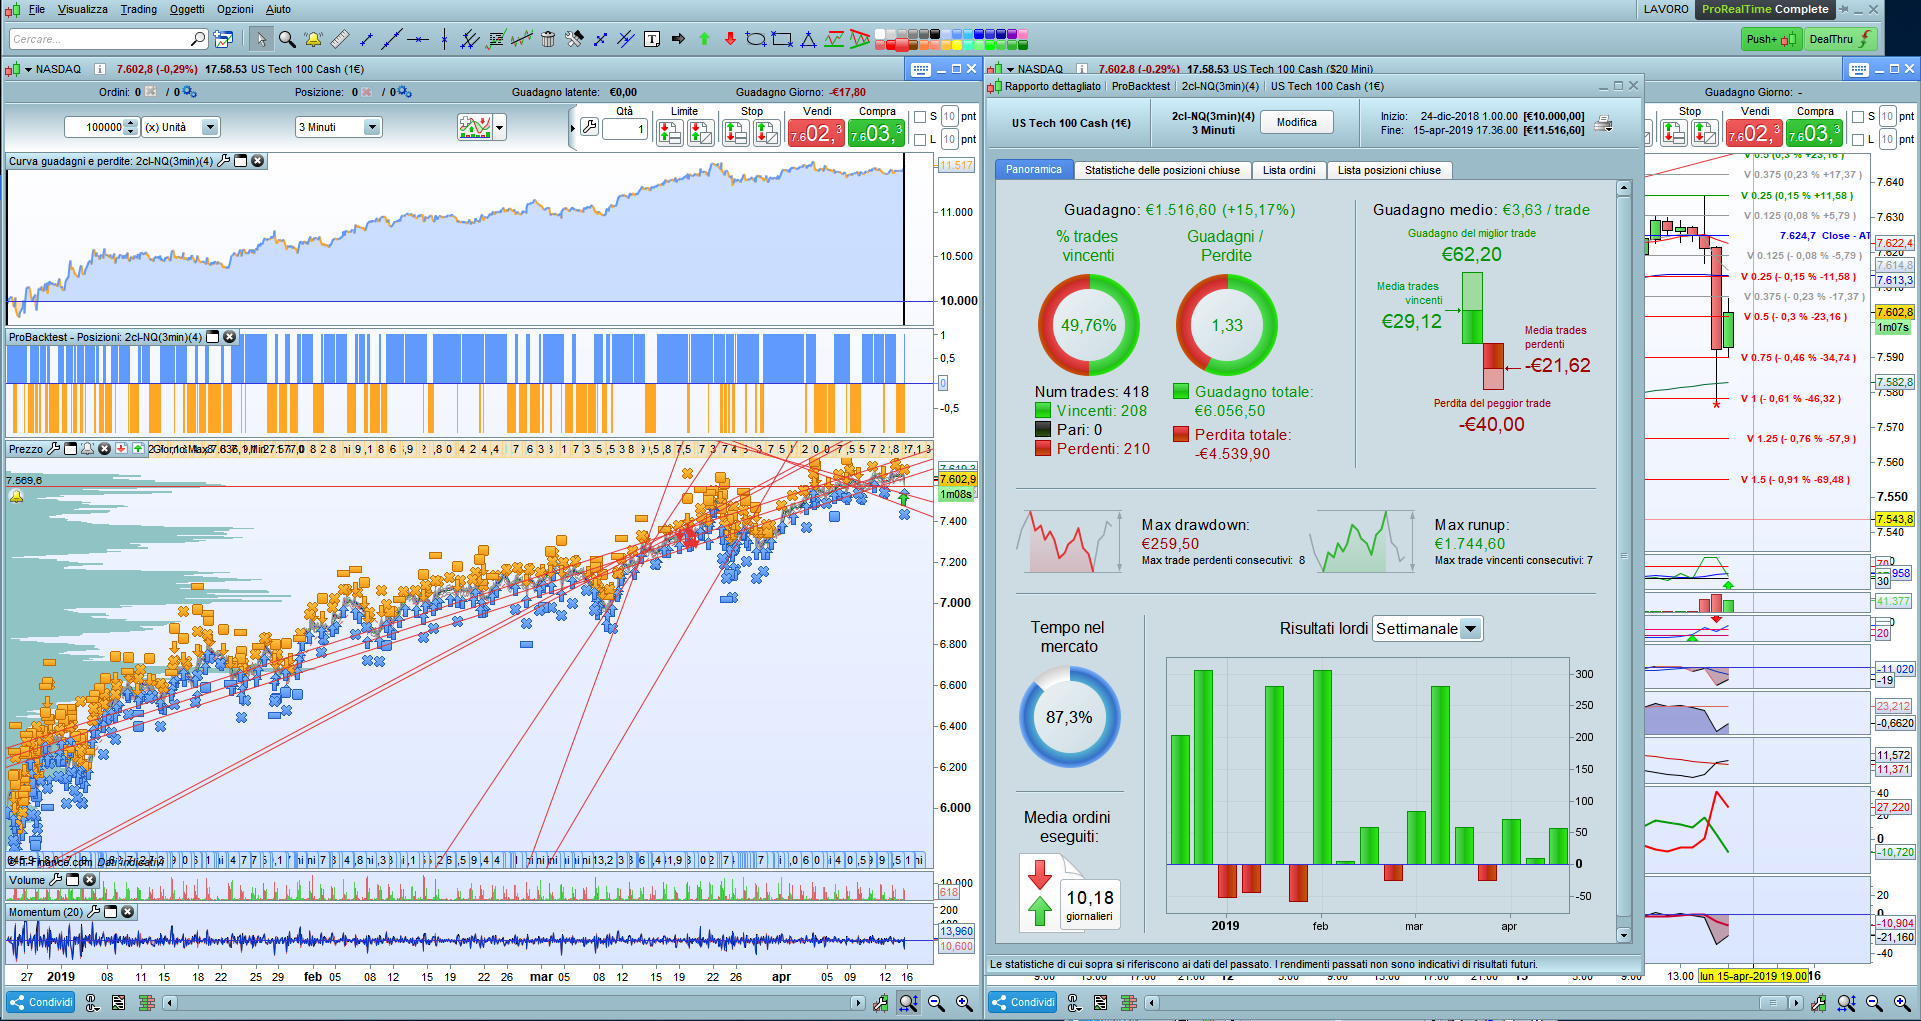Click info icon next to NASDAQ title
Image resolution: width=1921 pixels, height=1021 pixels.
[100, 69]
